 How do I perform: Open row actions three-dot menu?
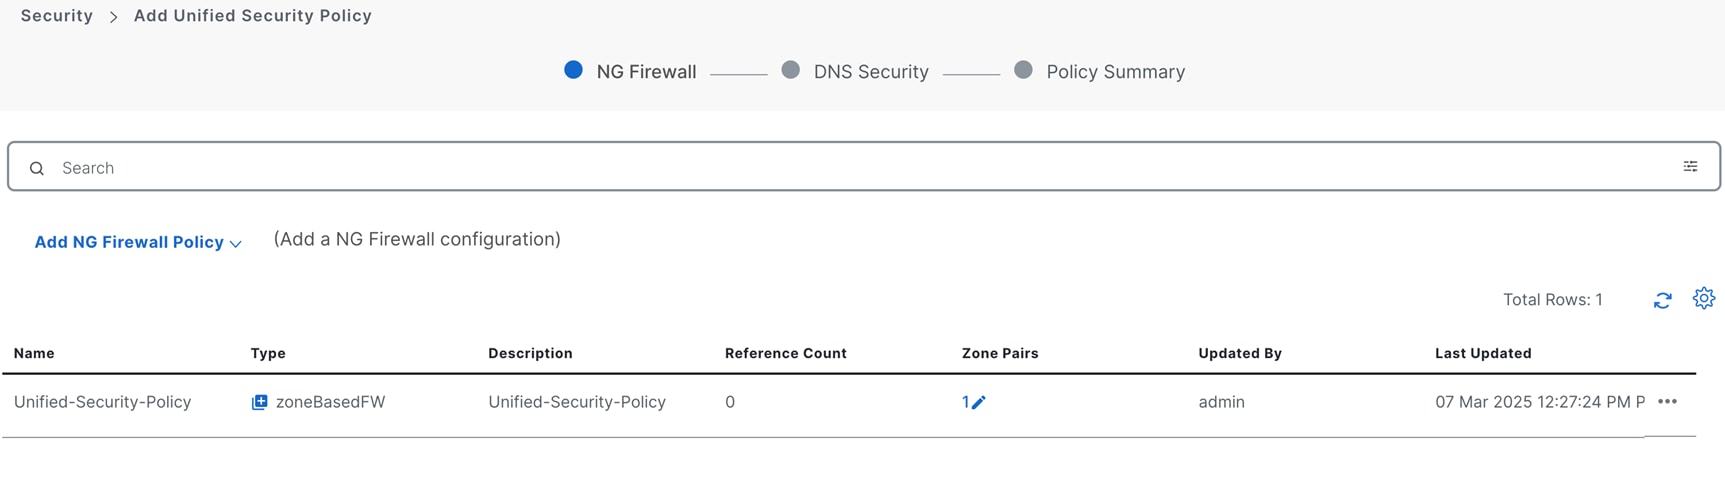click(1667, 402)
